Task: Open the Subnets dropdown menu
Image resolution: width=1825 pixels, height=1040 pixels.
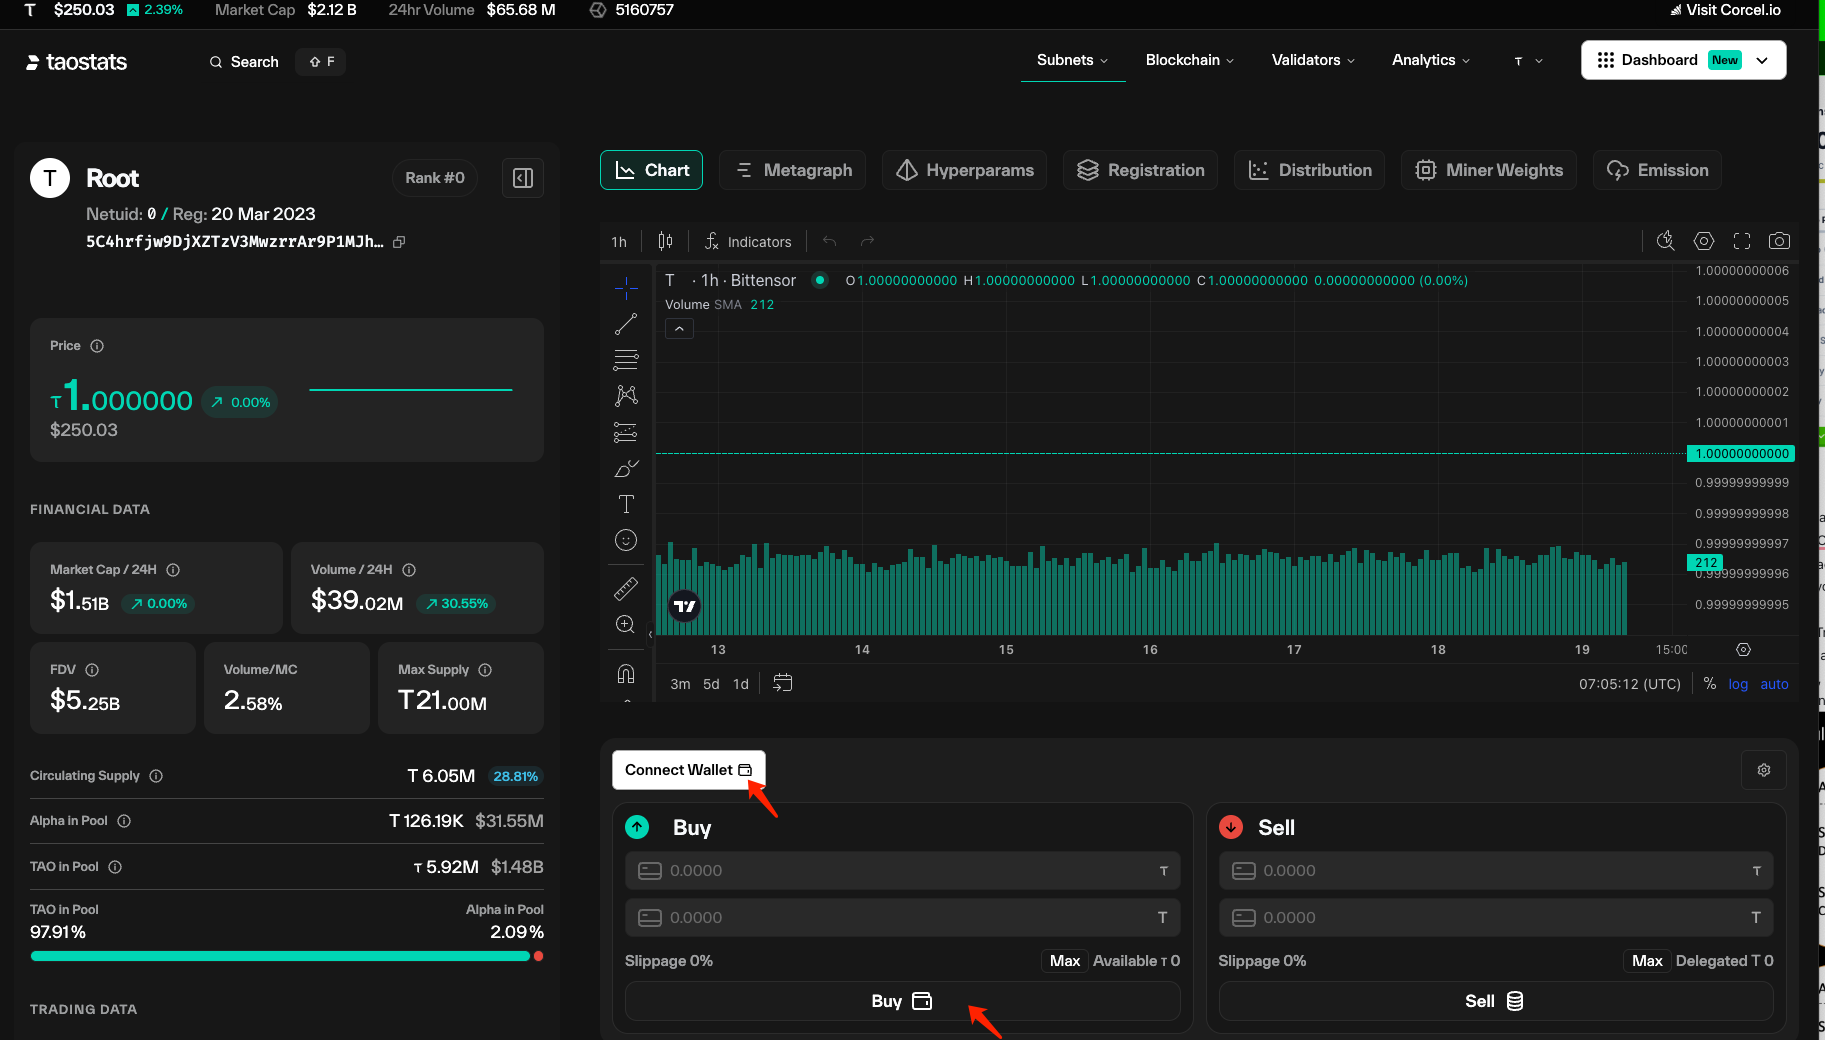Action: 1072,60
